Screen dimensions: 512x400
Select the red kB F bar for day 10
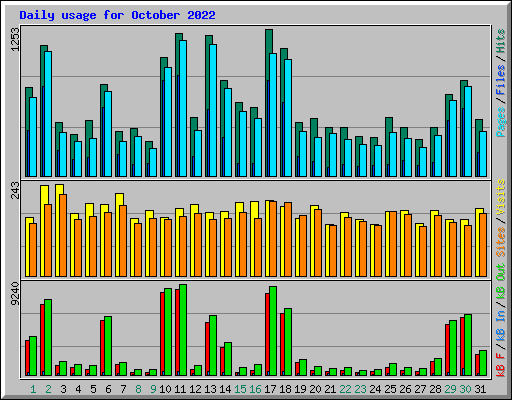coord(162,334)
